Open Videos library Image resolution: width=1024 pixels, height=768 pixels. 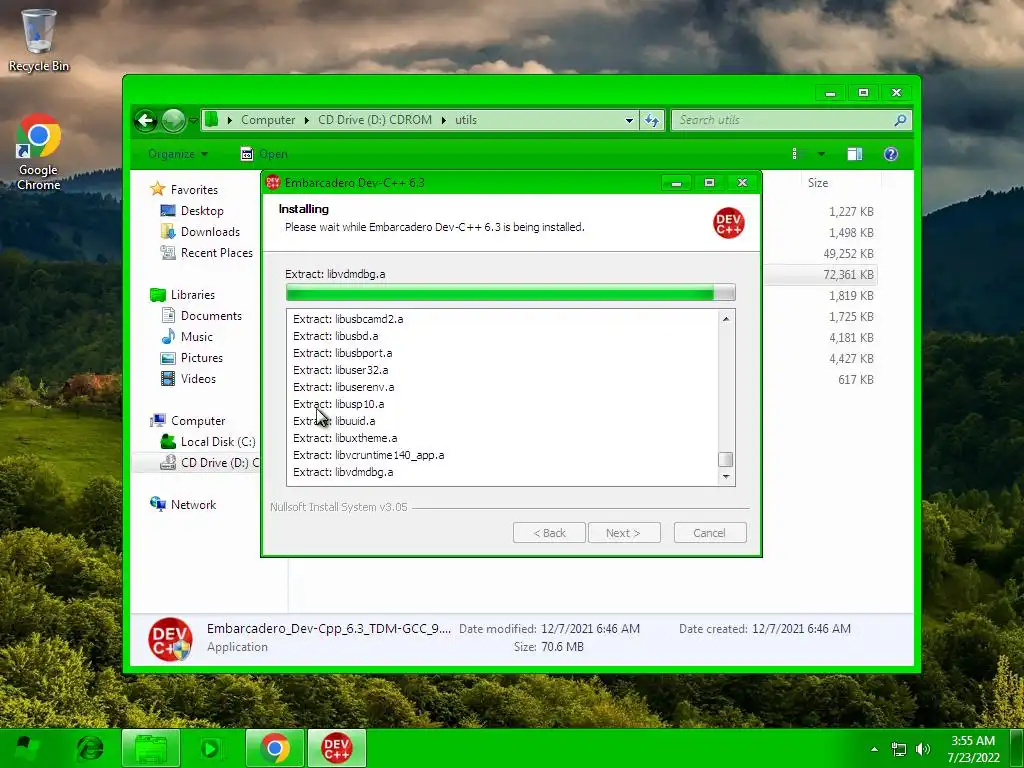pos(198,379)
